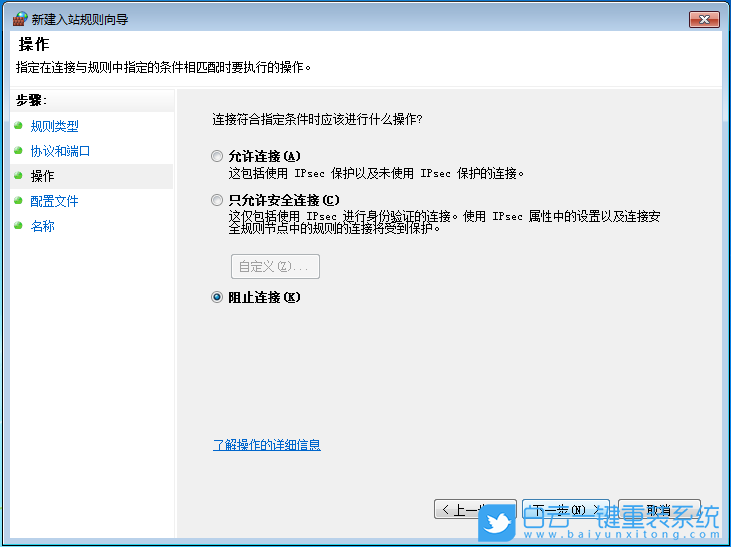Click the 上一步 back button
This screenshot has width=731, height=547.
coord(475,509)
